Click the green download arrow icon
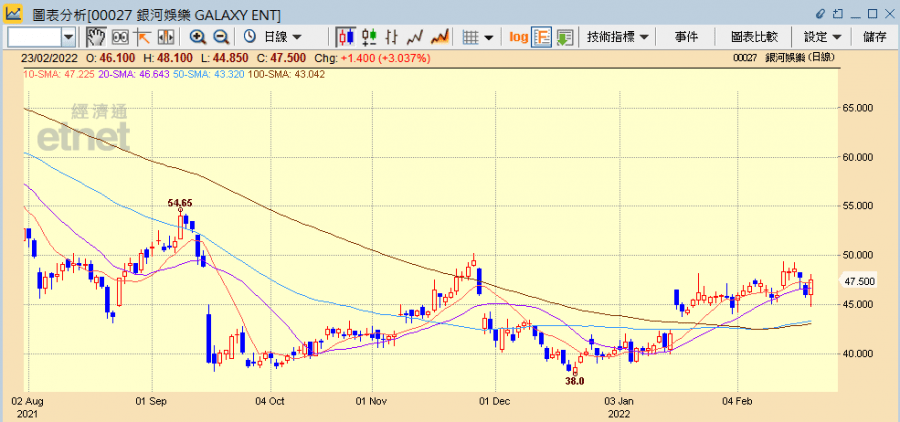 coord(565,37)
